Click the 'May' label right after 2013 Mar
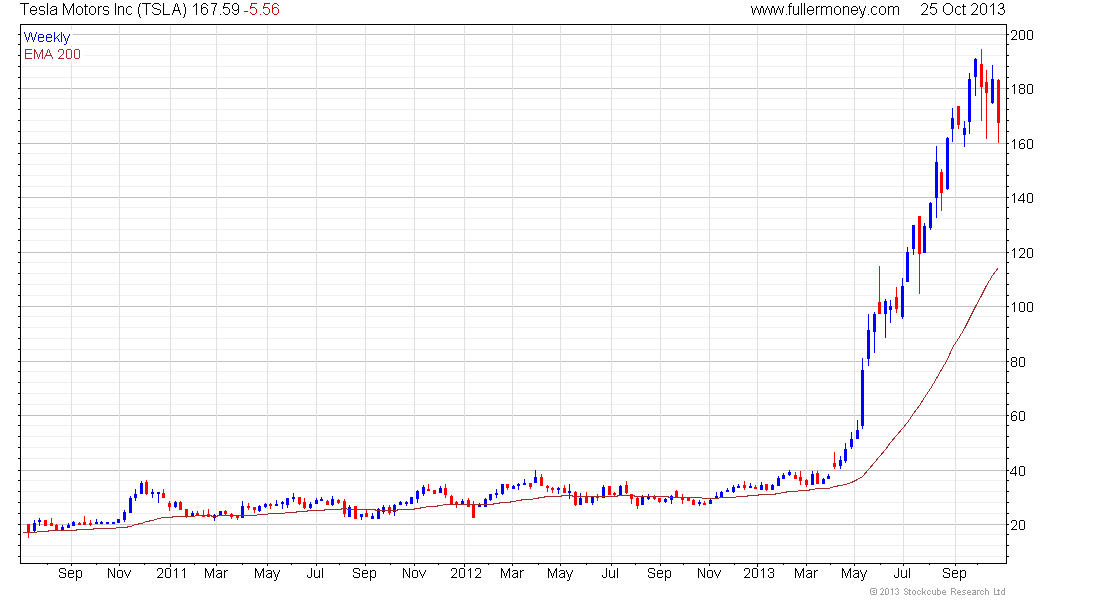Screen dimensions: 1100x600 pos(854,573)
